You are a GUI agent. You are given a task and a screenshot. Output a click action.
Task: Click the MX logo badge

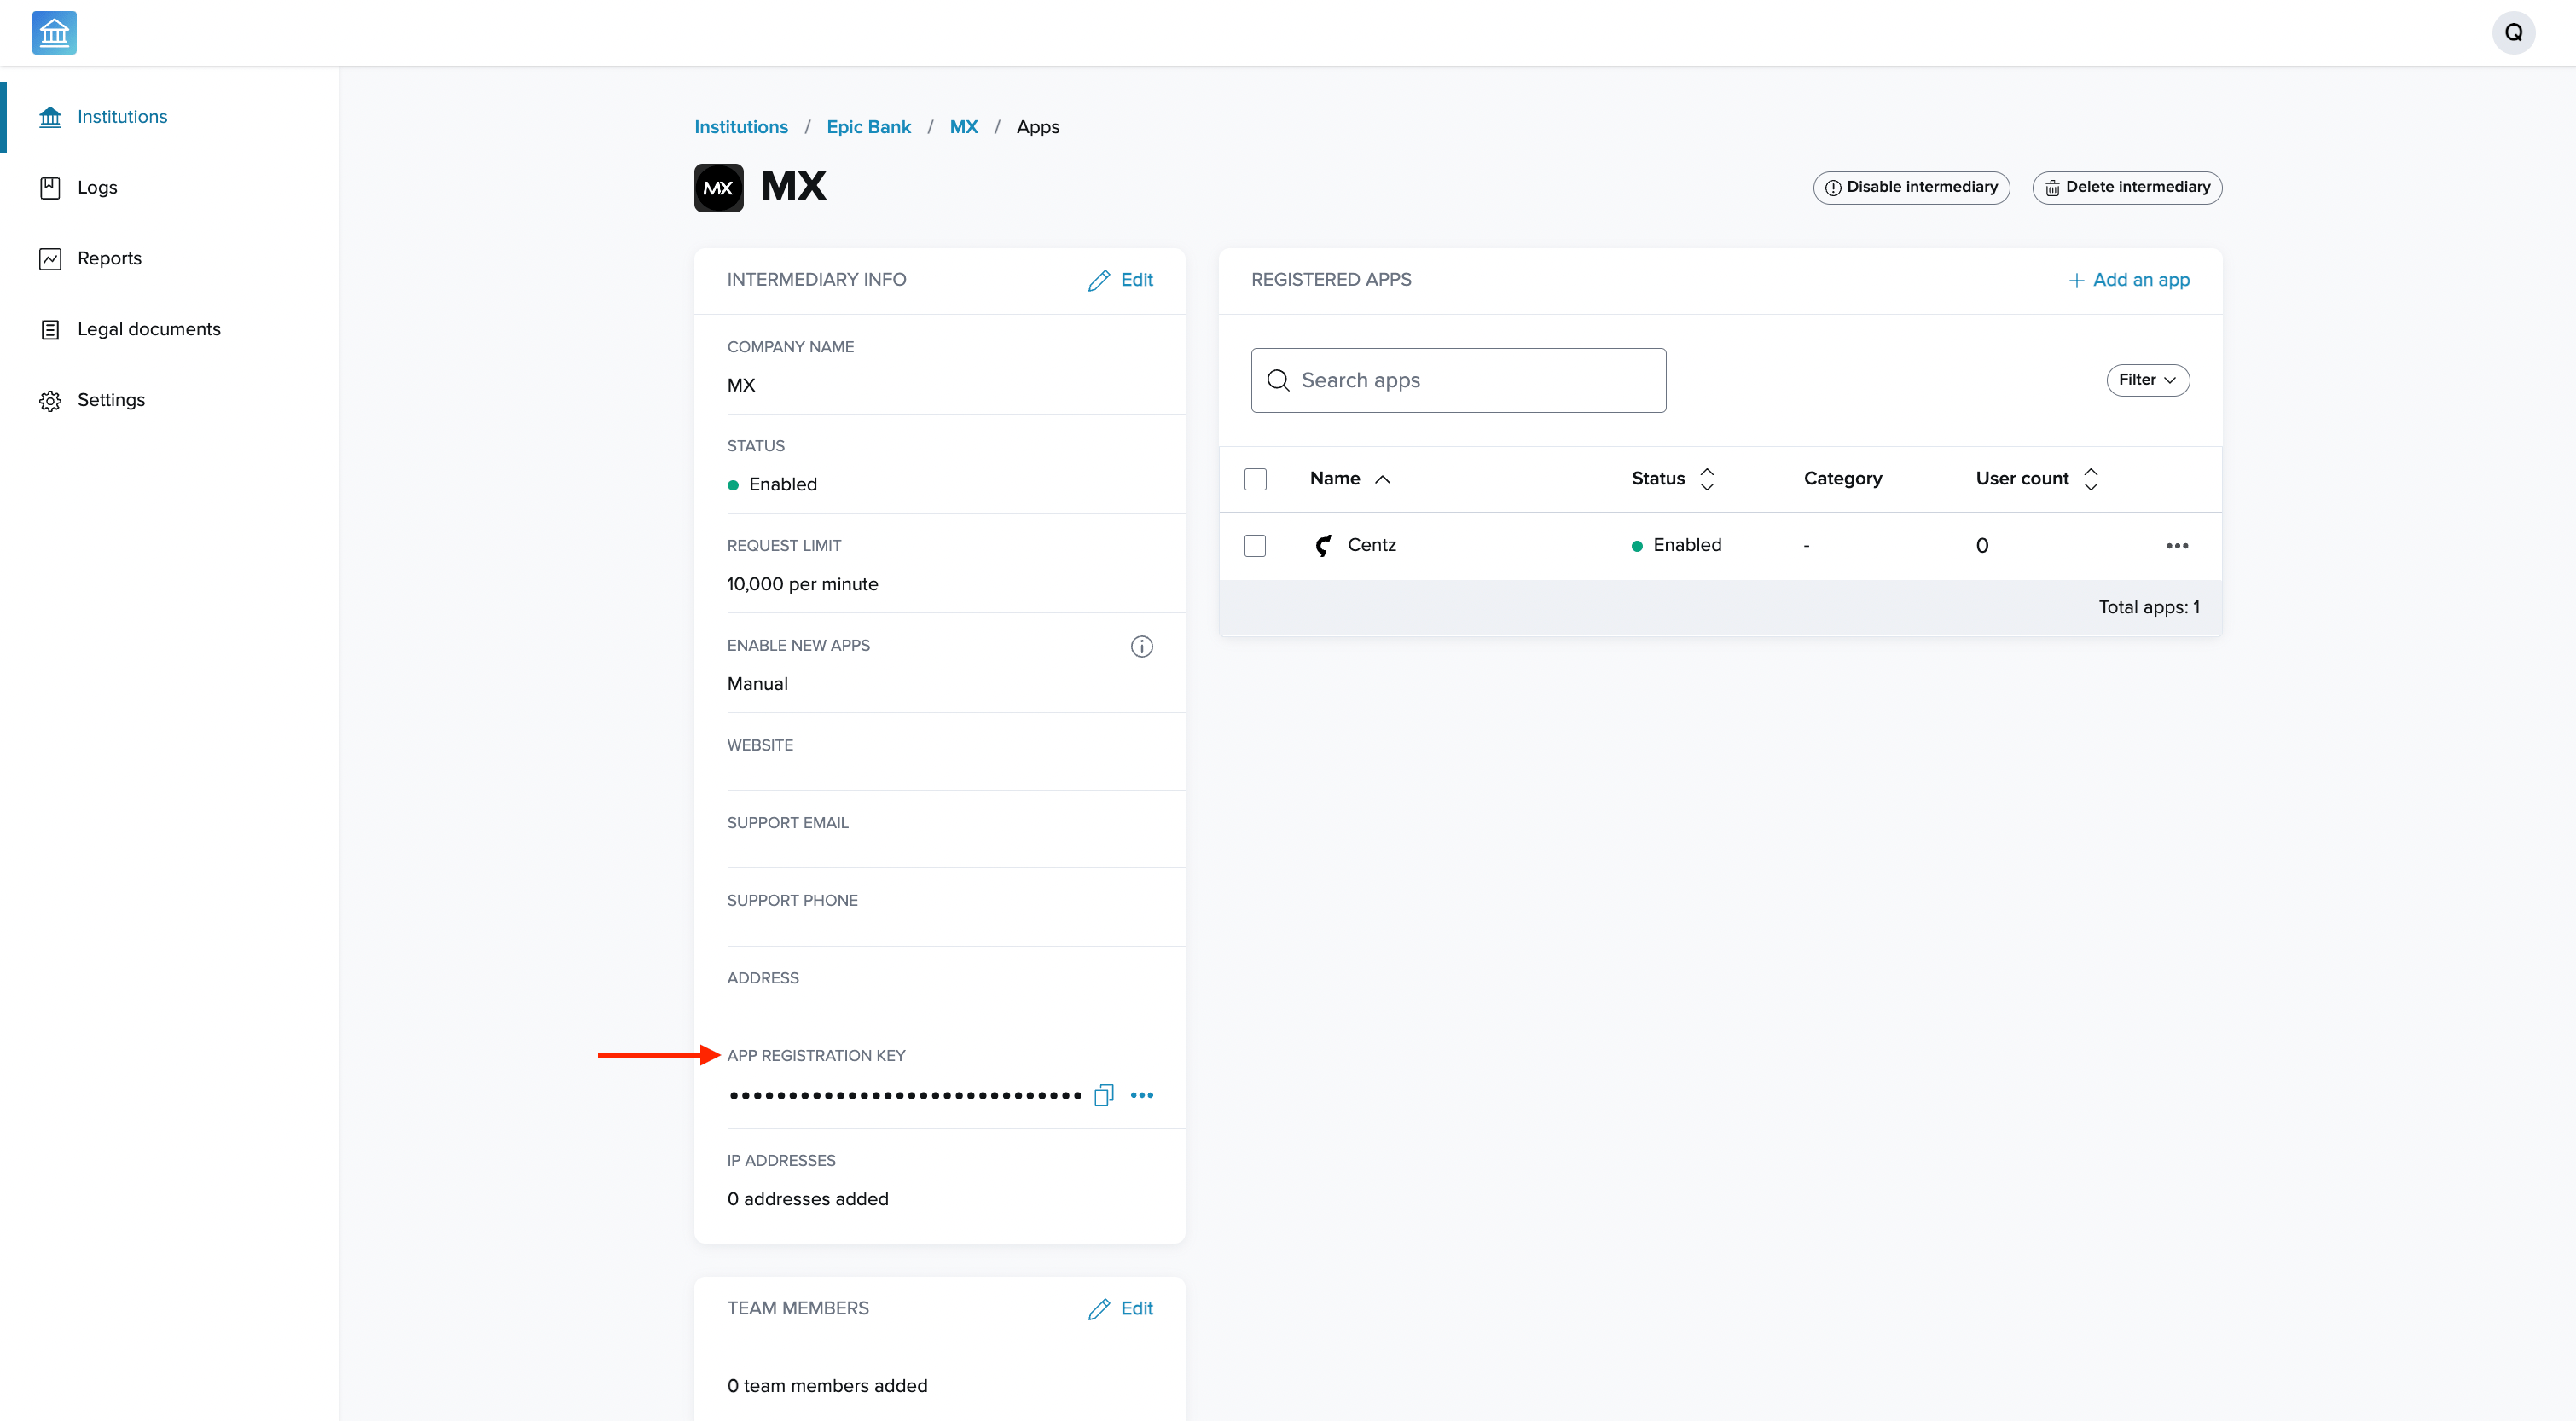coord(719,188)
